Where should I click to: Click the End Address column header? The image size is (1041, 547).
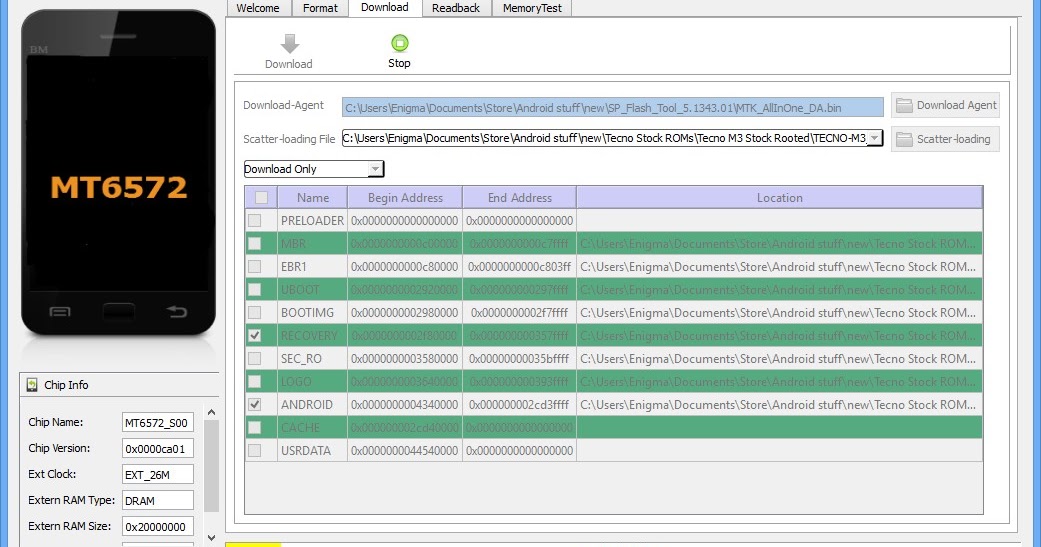pos(519,197)
